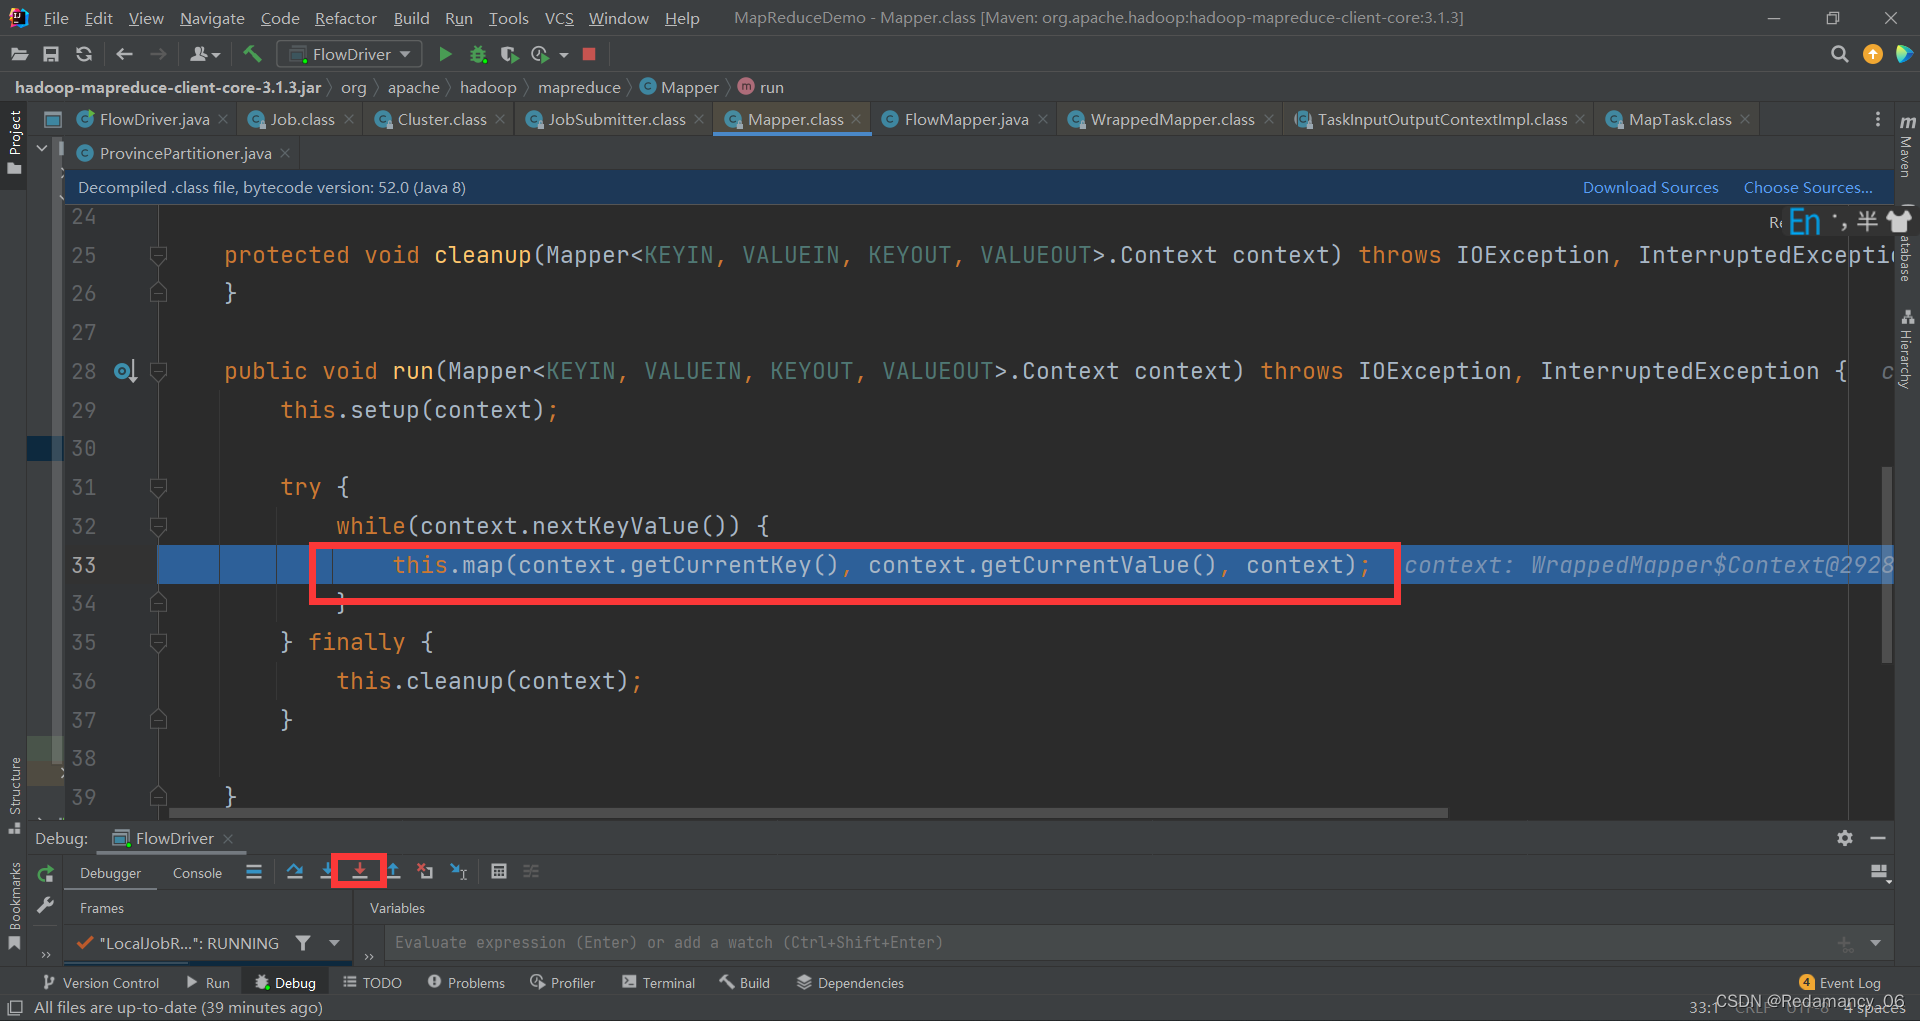This screenshot has height=1021, width=1920.
Task: Open the Problems tool window
Action: tap(466, 983)
